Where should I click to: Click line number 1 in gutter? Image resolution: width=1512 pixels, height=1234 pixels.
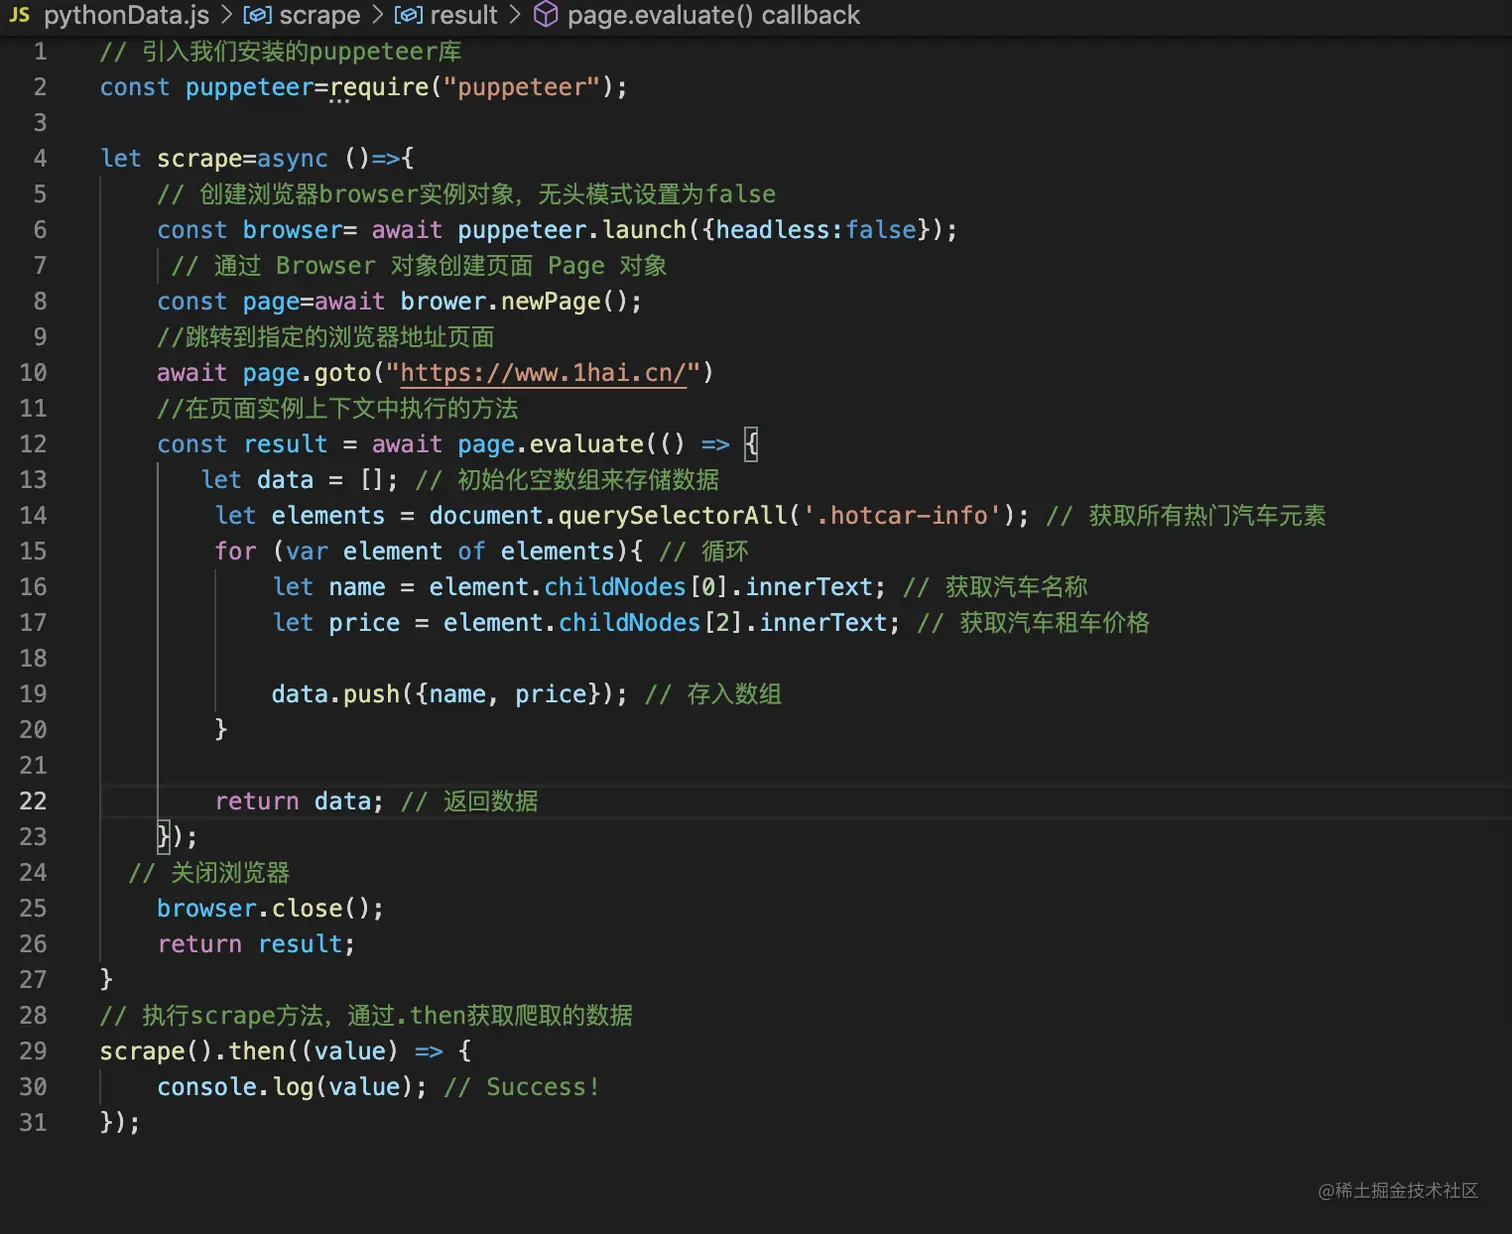[x=40, y=52]
